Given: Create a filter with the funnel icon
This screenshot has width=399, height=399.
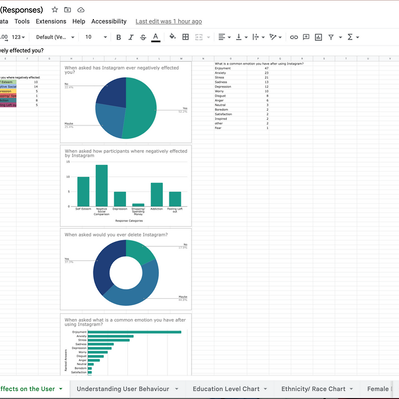Looking at the screenshot, I should pos(331,37).
